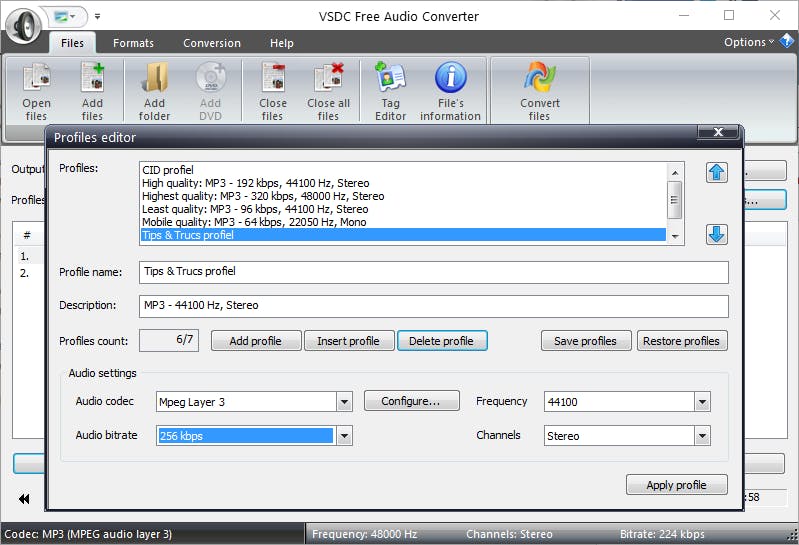Select the Least quality MP3 96 kbps profile
This screenshot has height=545, width=799.
(403, 209)
